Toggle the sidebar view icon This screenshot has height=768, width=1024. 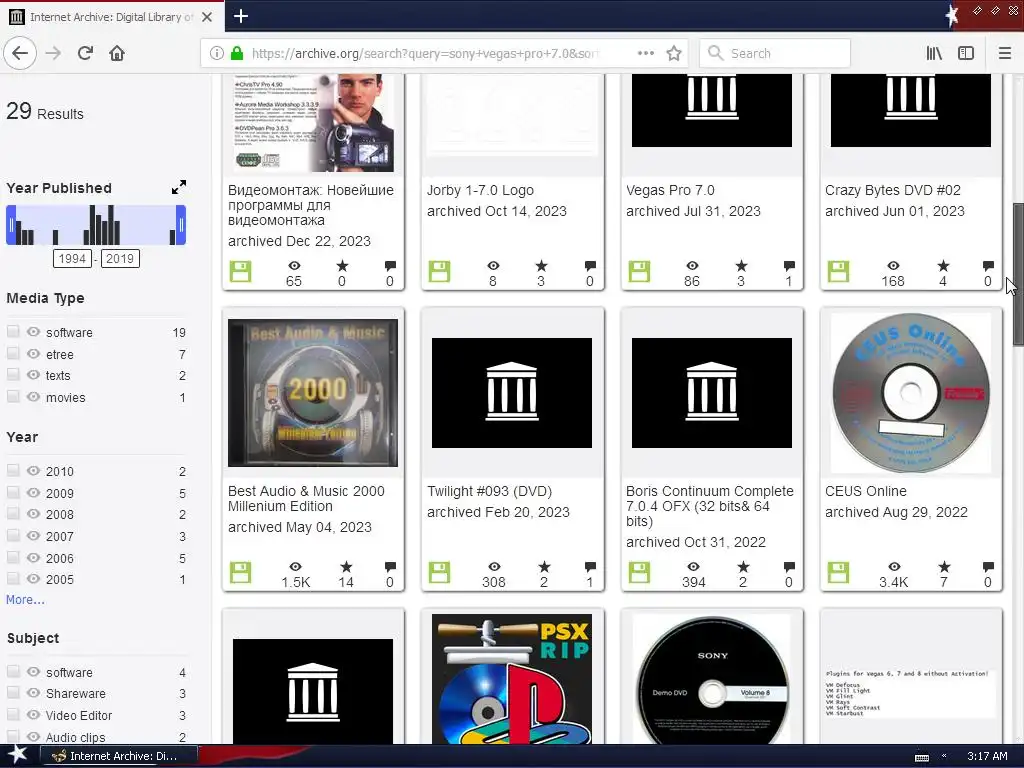click(x=966, y=53)
